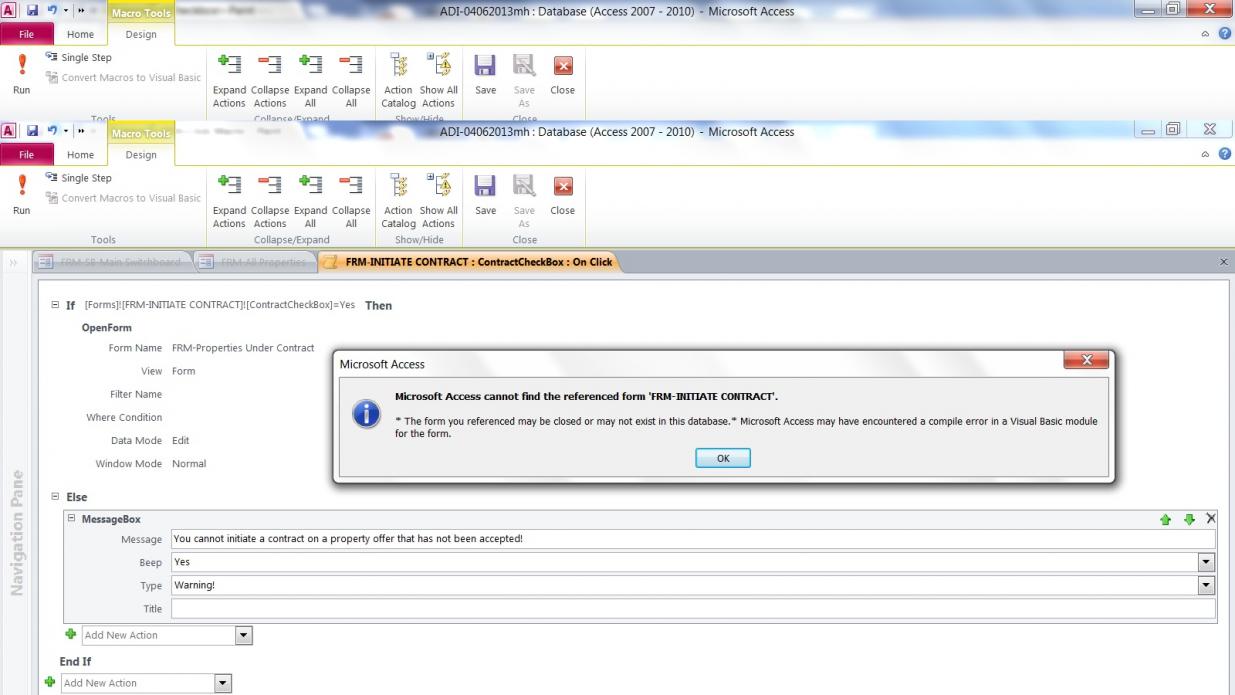Viewport: 1235px width, 695px height.
Task: Delete the MessageBox action with the X
Action: [x=1210, y=519]
